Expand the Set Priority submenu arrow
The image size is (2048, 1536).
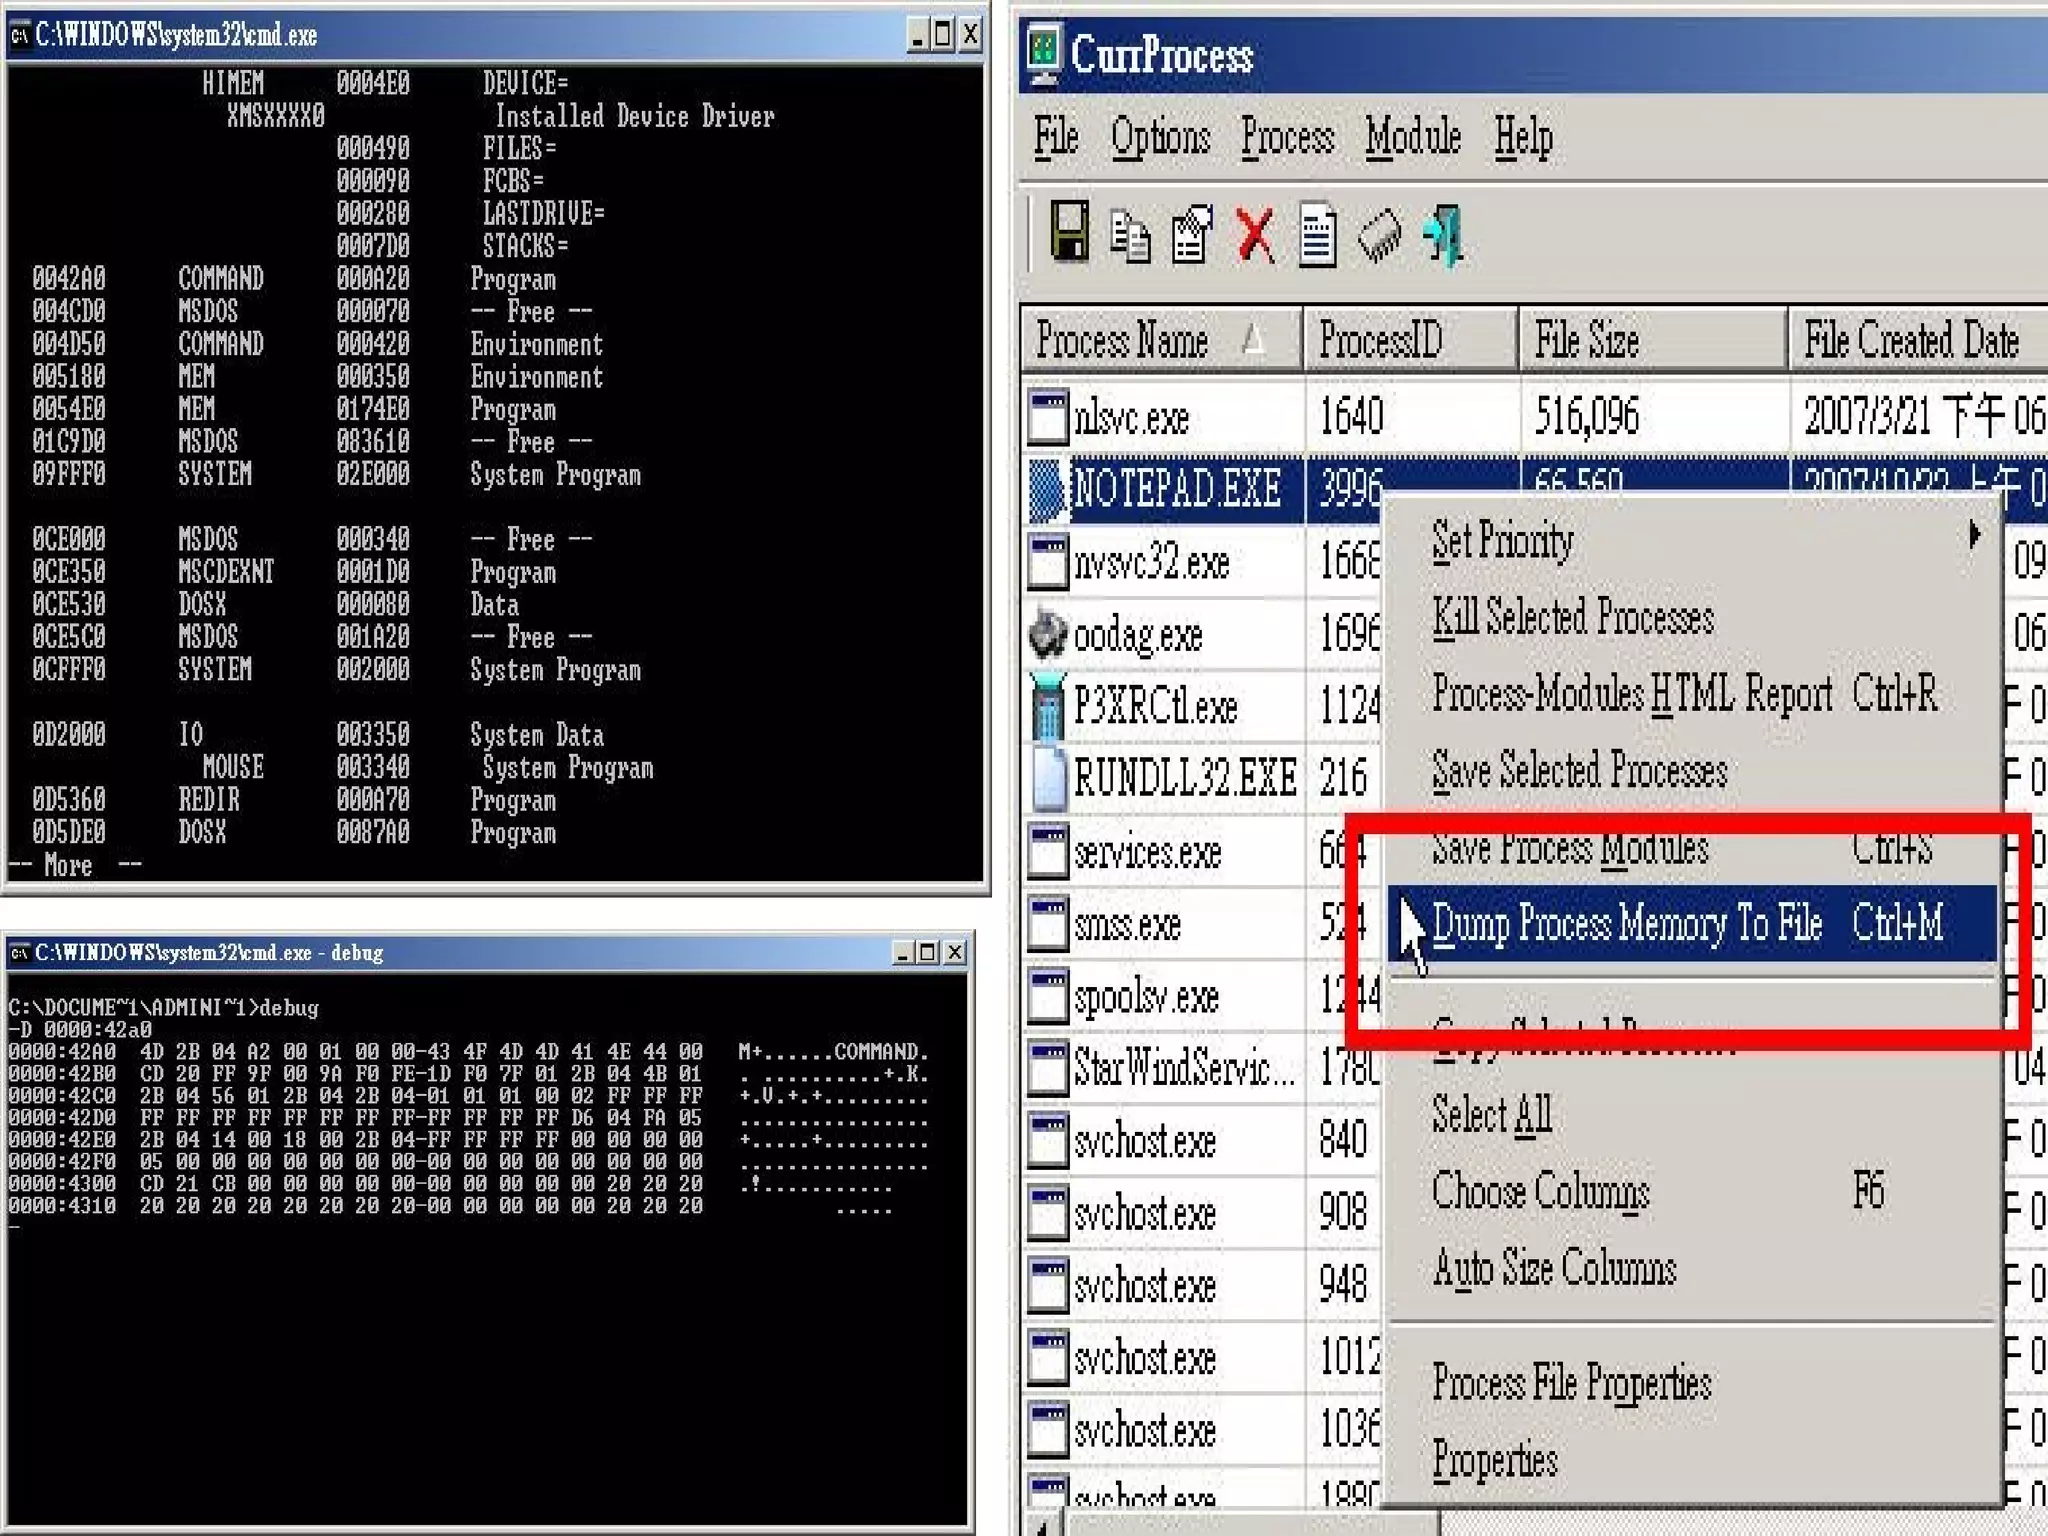[1974, 536]
